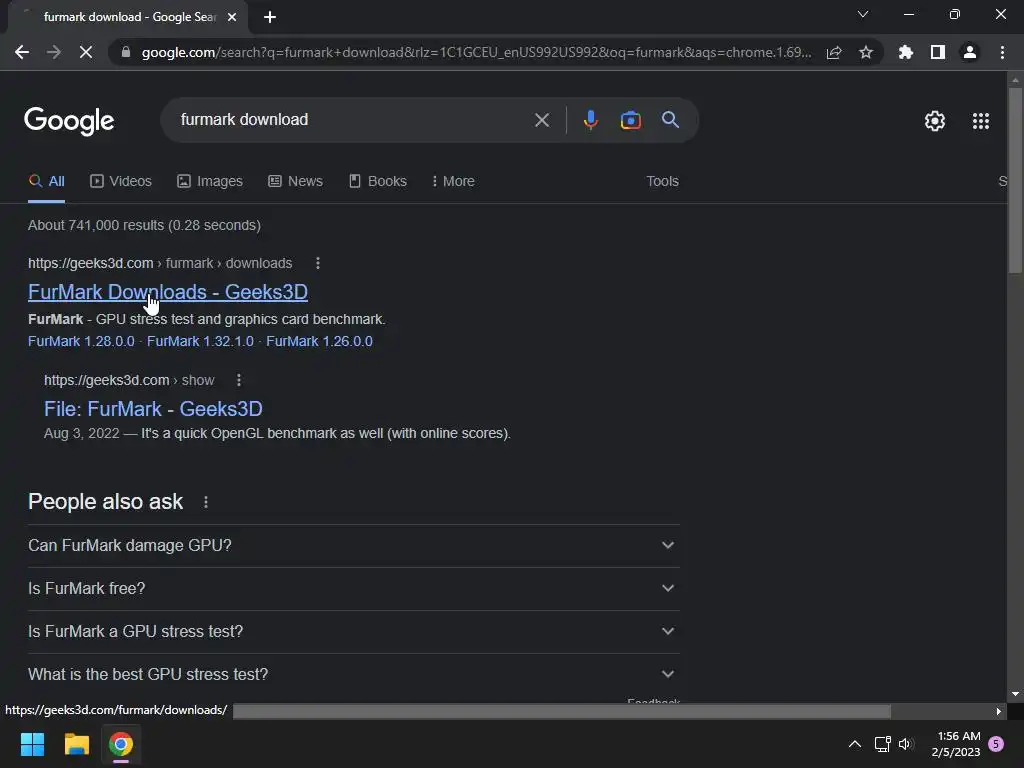Select the All results tab

(46, 182)
